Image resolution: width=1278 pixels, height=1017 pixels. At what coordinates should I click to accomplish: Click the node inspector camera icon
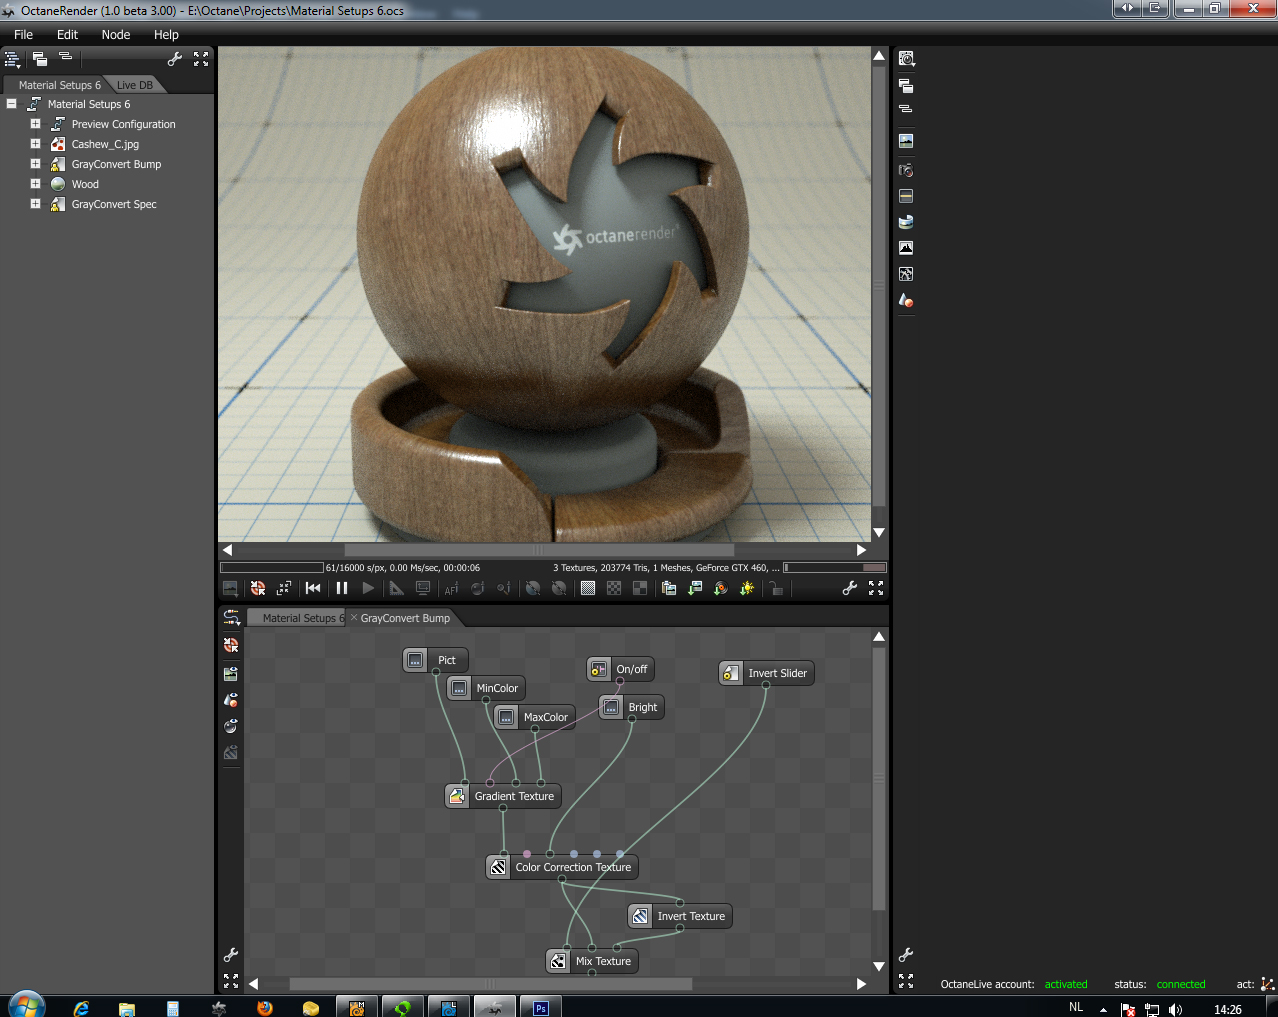click(906, 170)
